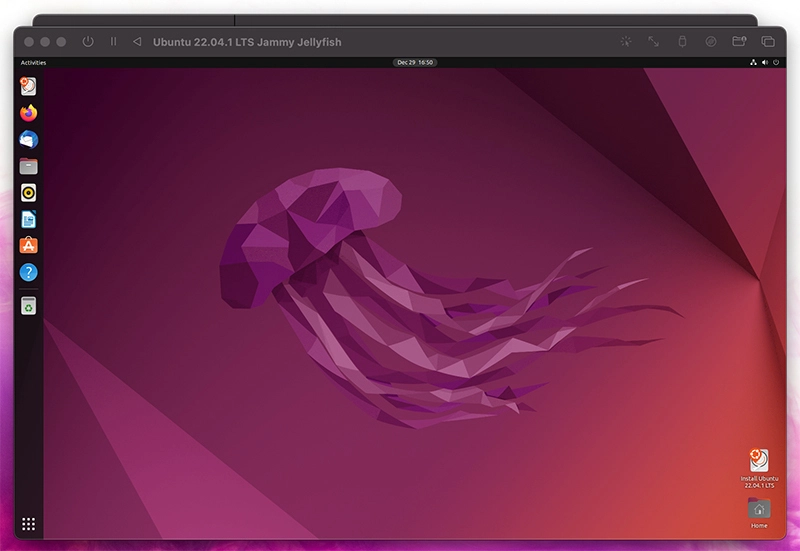
Task: Open LibreOffice Writer from the dock
Action: pos(29,219)
